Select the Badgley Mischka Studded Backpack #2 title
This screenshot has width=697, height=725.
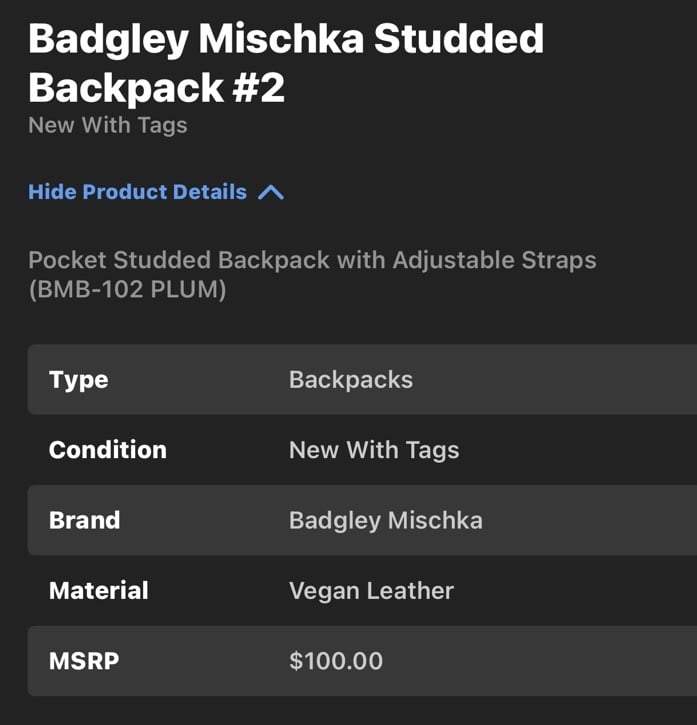(286, 63)
